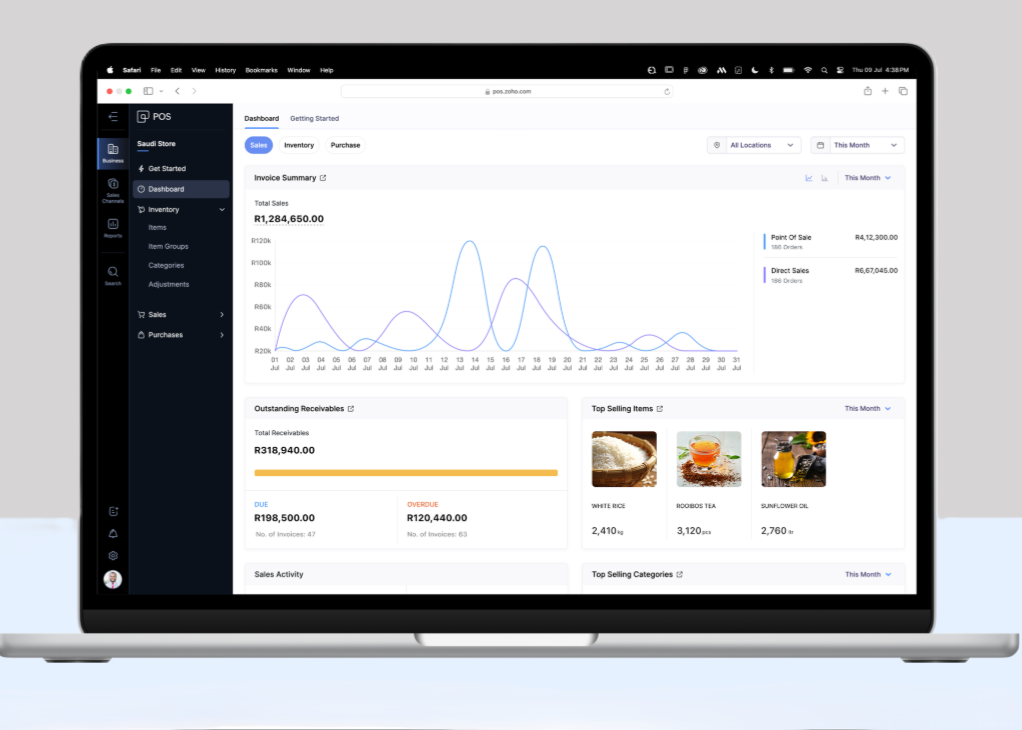Open Adjustments under Inventory

[x=169, y=284]
